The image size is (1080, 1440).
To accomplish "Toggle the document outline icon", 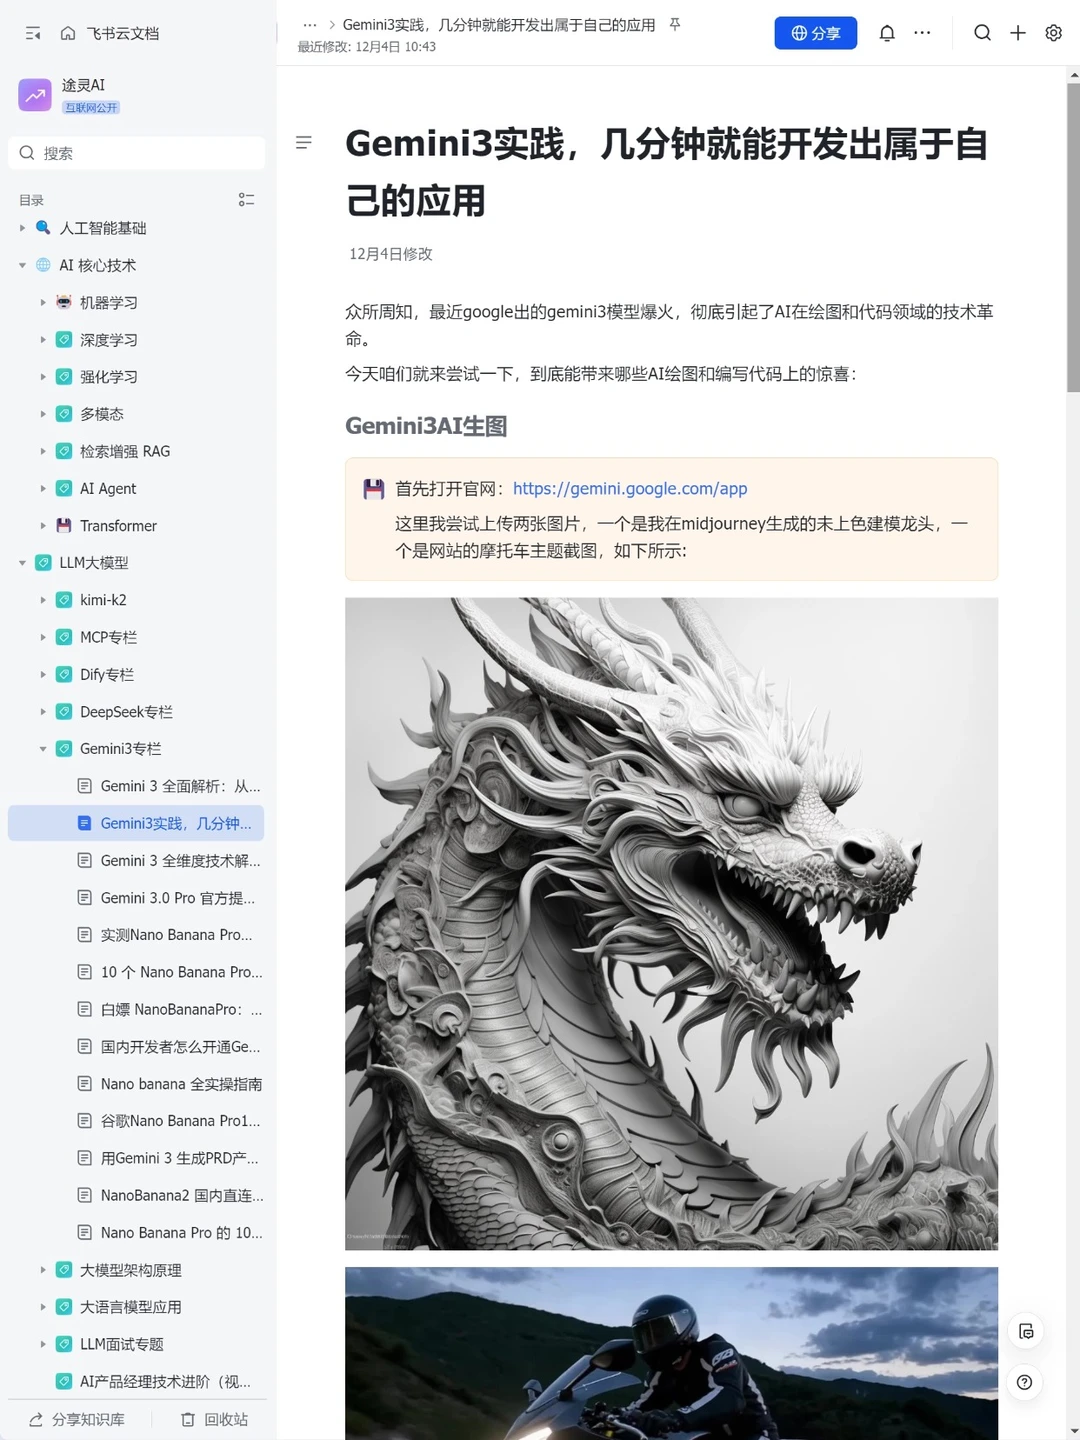I will point(304,143).
